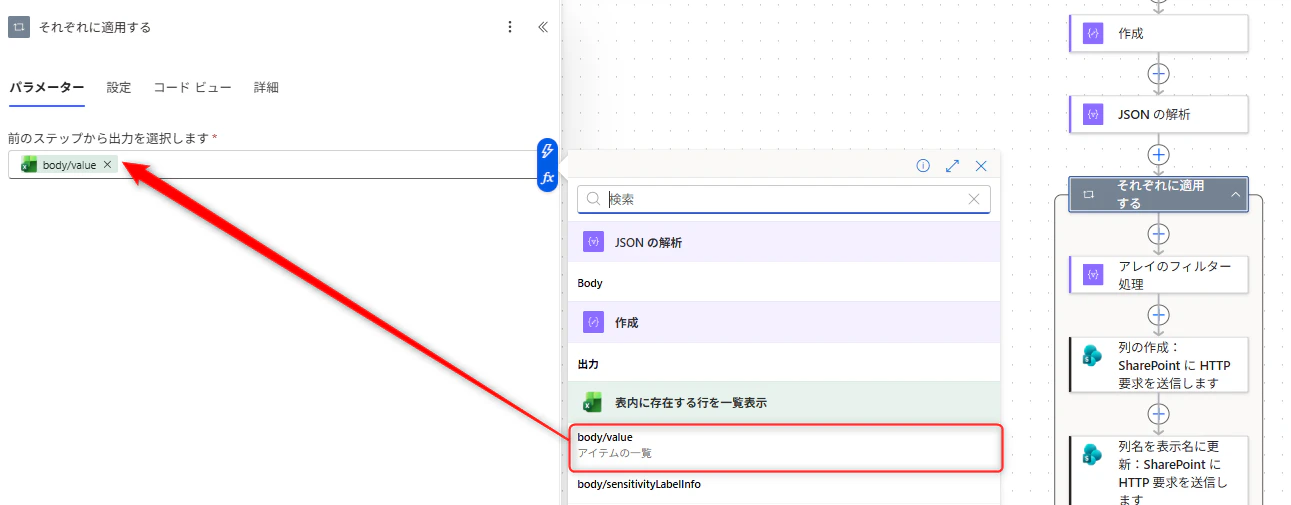
Task: Click the purple icon beside JSON の解析 in popup
Action: 594,242
